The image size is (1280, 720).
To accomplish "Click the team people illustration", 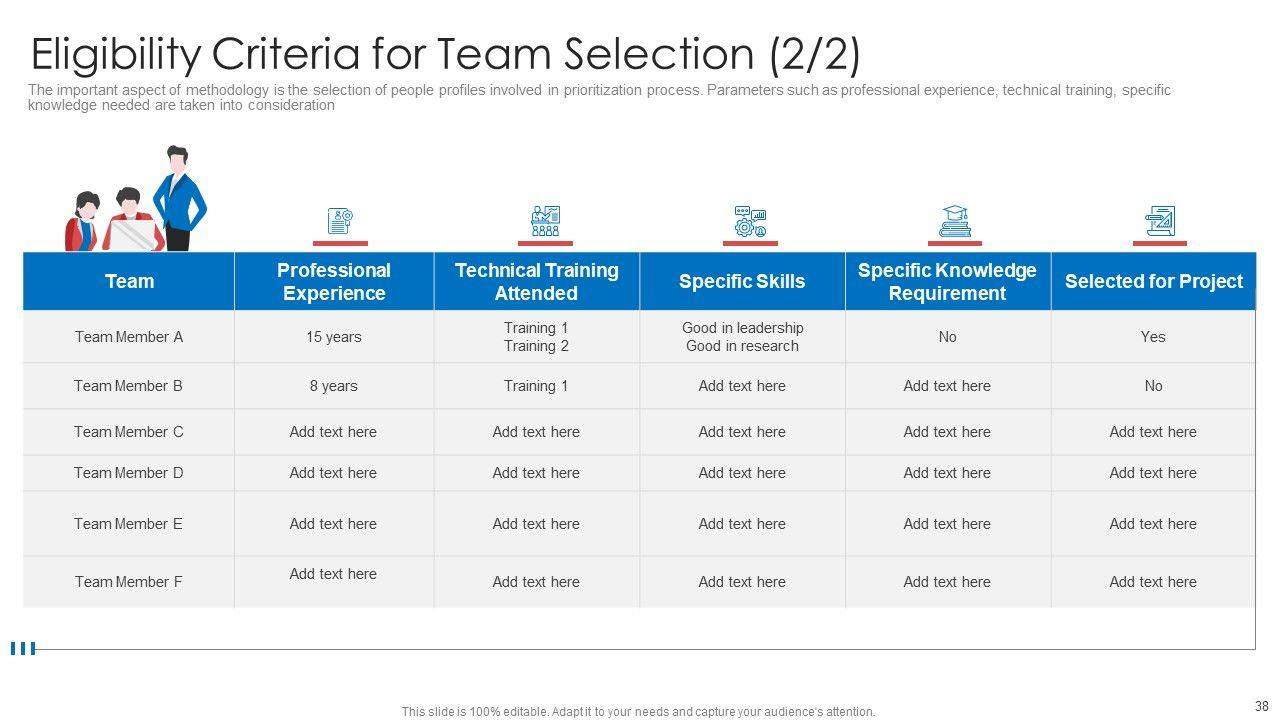I will click(136, 200).
